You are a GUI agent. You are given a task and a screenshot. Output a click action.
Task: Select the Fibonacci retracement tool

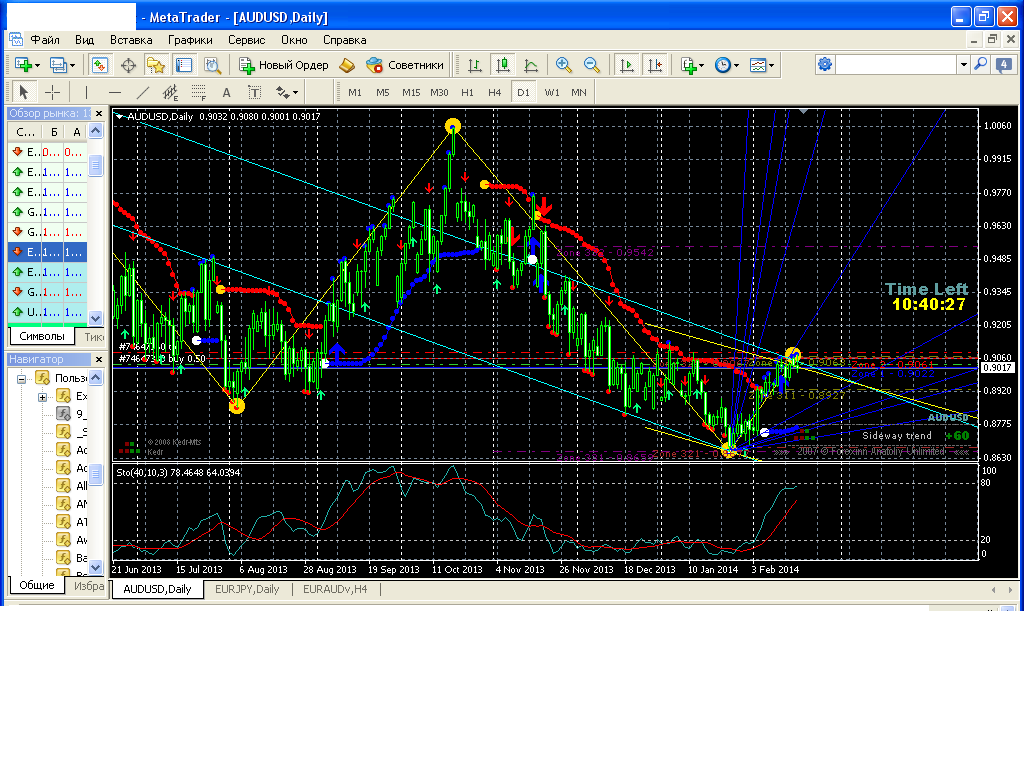(198, 92)
